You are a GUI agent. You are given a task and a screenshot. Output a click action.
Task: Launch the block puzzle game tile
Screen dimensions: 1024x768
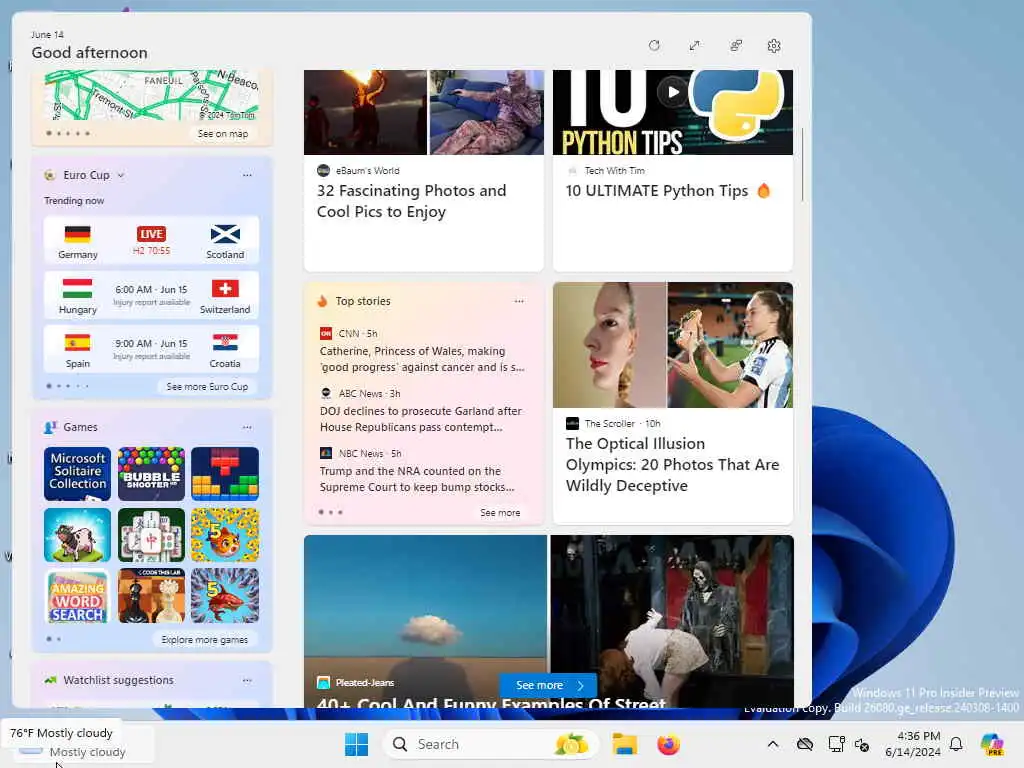pos(225,473)
